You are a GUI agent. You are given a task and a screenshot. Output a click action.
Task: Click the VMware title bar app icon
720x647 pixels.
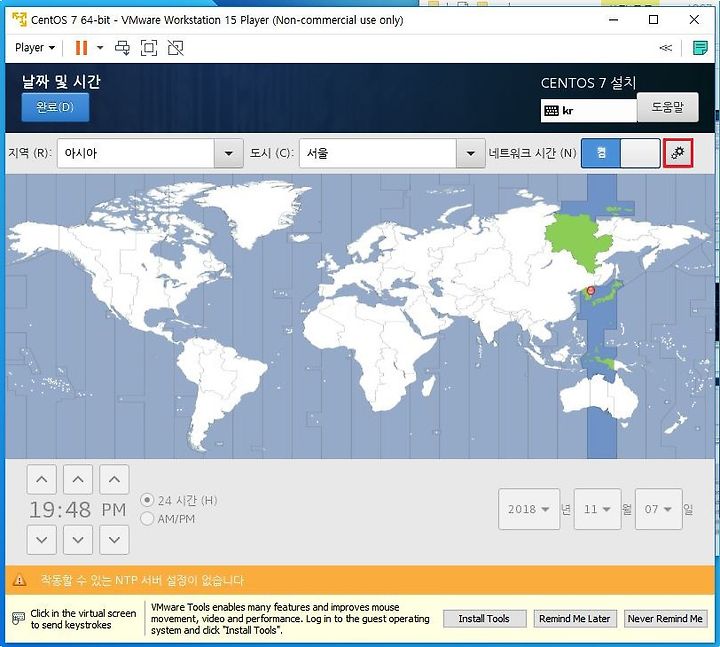click(19, 20)
